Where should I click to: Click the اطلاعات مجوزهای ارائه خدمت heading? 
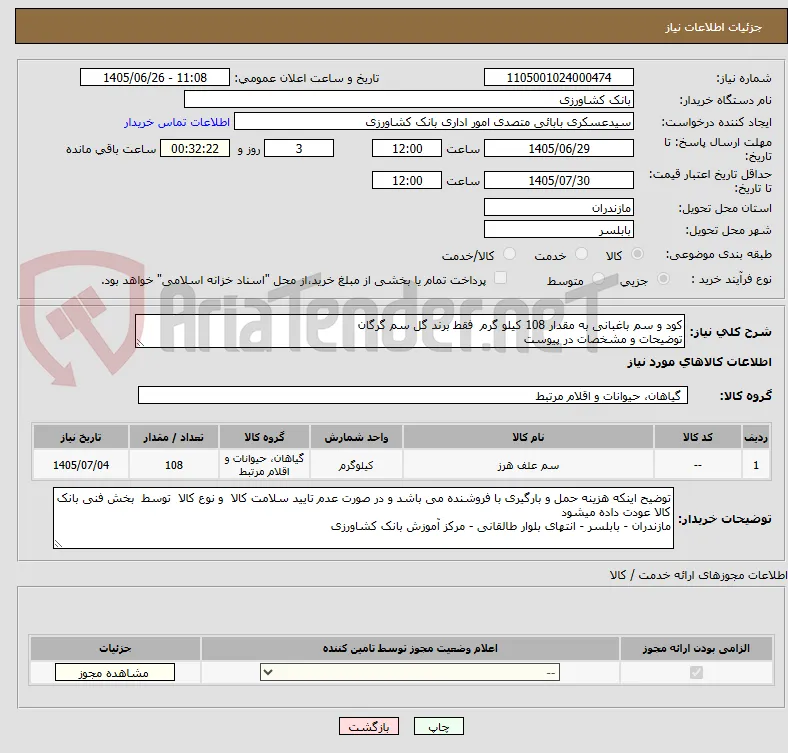tap(698, 575)
